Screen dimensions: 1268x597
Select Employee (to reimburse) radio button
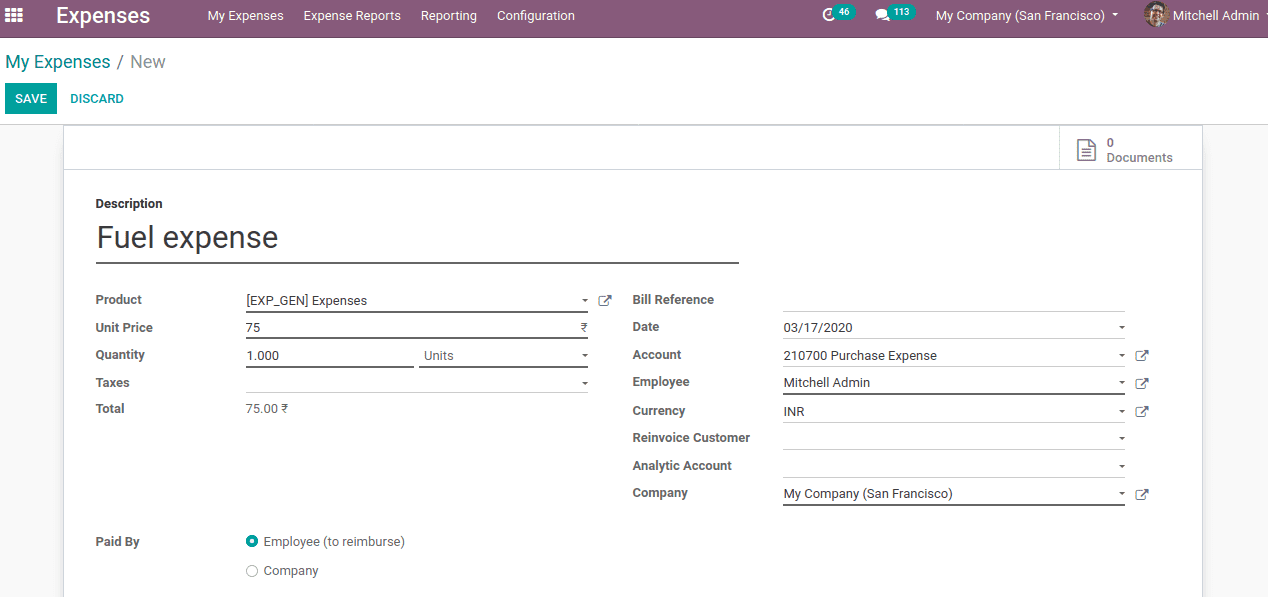(252, 541)
